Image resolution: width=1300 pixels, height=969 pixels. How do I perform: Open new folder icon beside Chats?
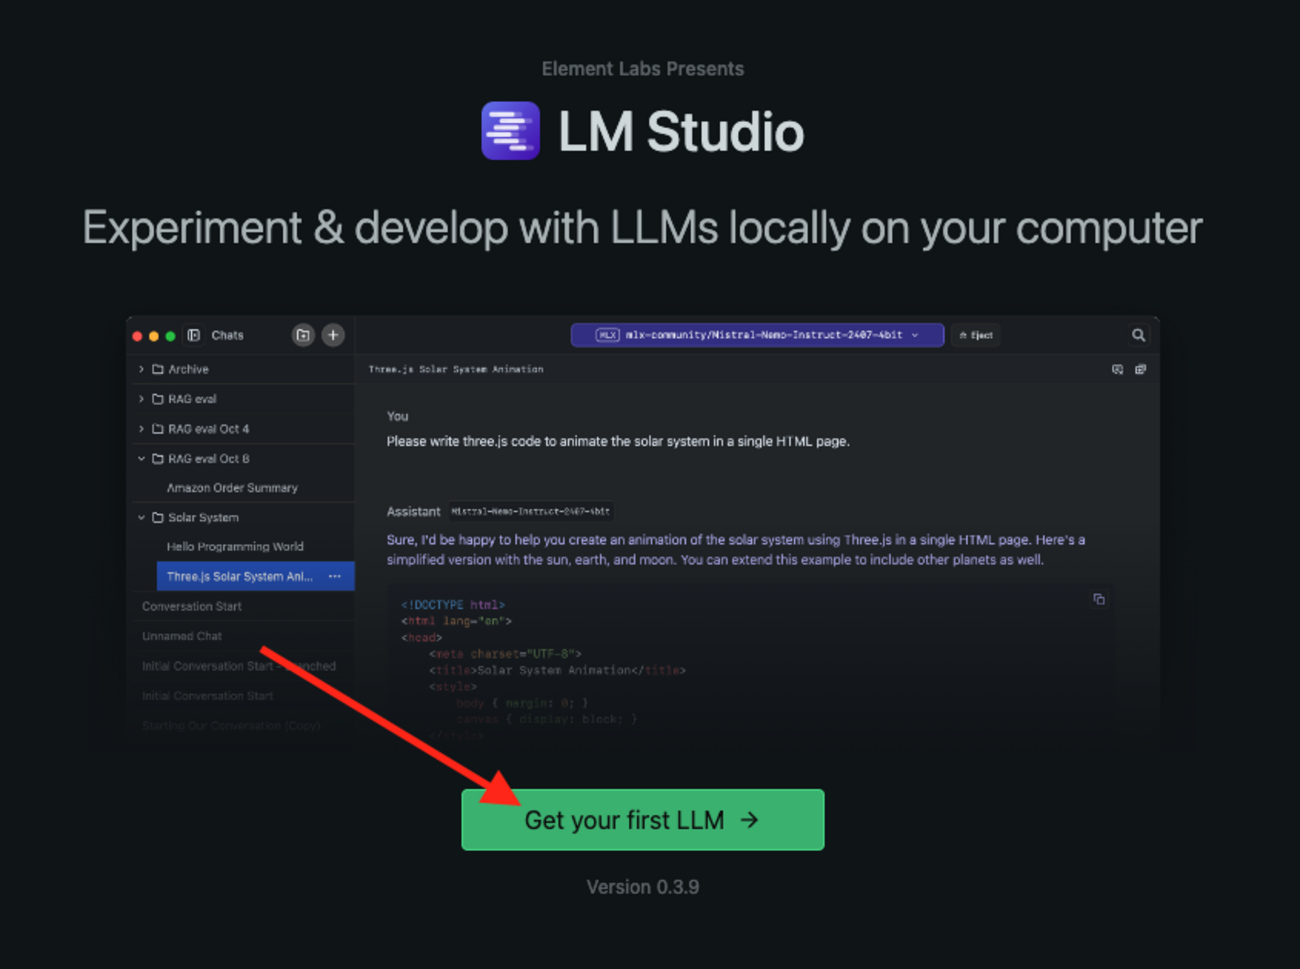303,335
